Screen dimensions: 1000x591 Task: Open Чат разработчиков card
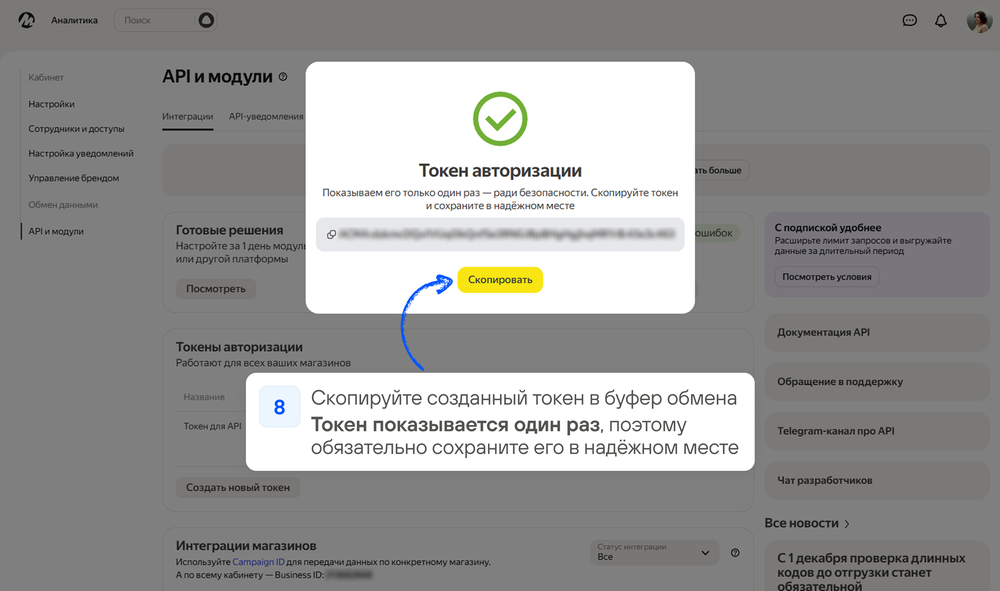[877, 481]
